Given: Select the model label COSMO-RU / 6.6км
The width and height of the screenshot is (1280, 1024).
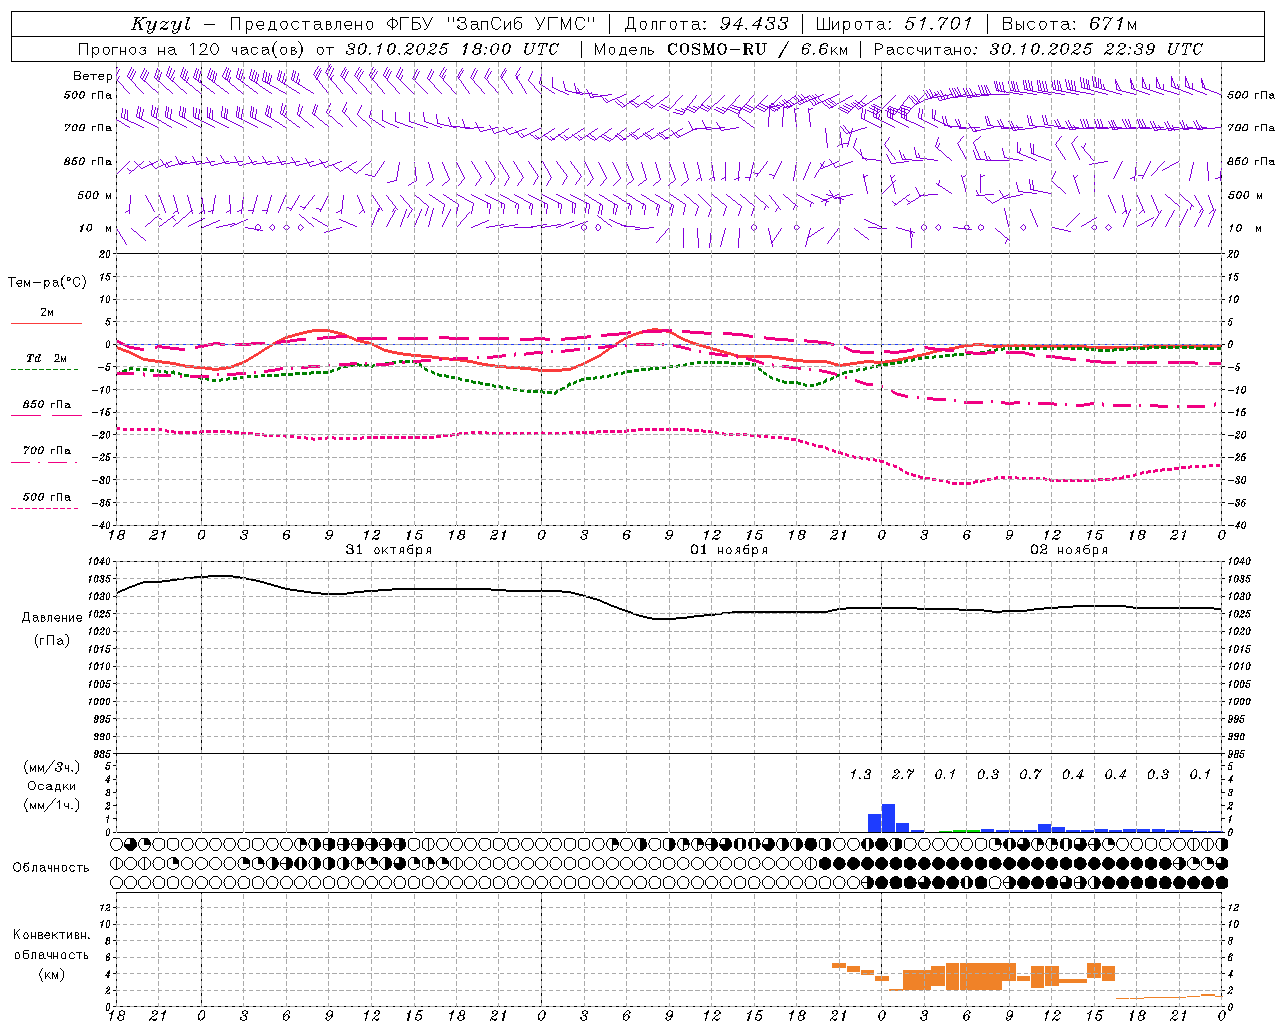Looking at the screenshot, I should pos(758,48).
